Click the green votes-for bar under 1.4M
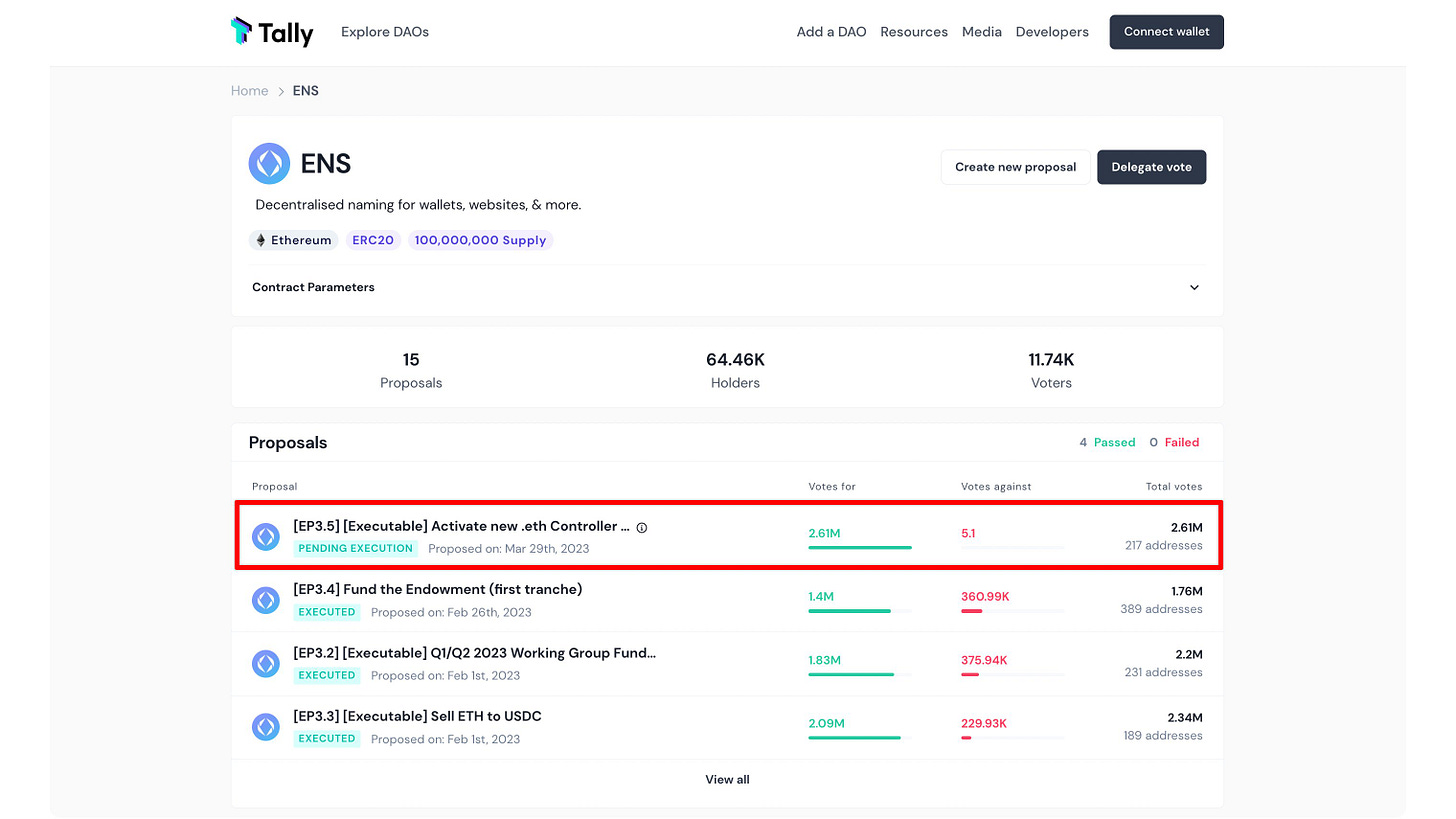 coord(849,611)
